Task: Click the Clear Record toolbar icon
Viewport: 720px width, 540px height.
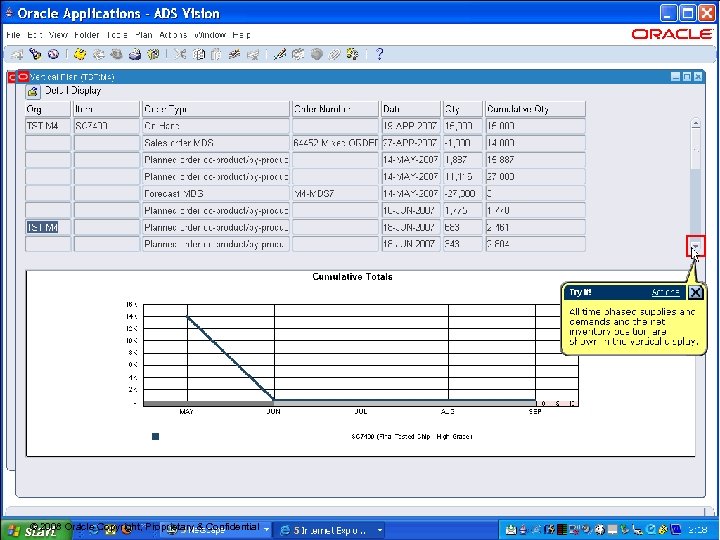Action: click(x=234, y=55)
